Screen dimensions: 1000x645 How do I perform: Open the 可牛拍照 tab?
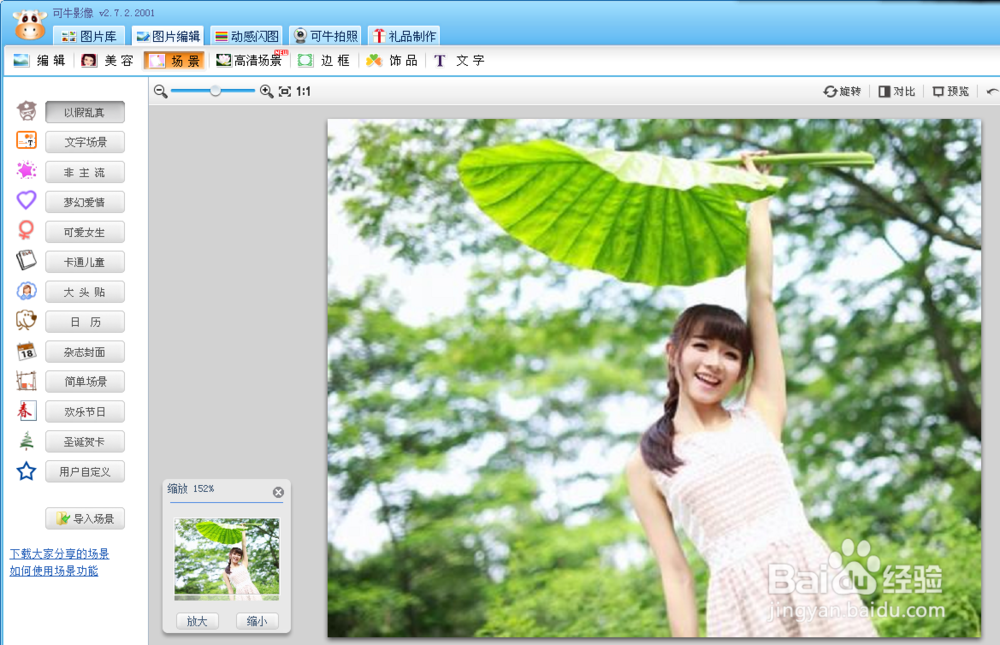click(325, 36)
